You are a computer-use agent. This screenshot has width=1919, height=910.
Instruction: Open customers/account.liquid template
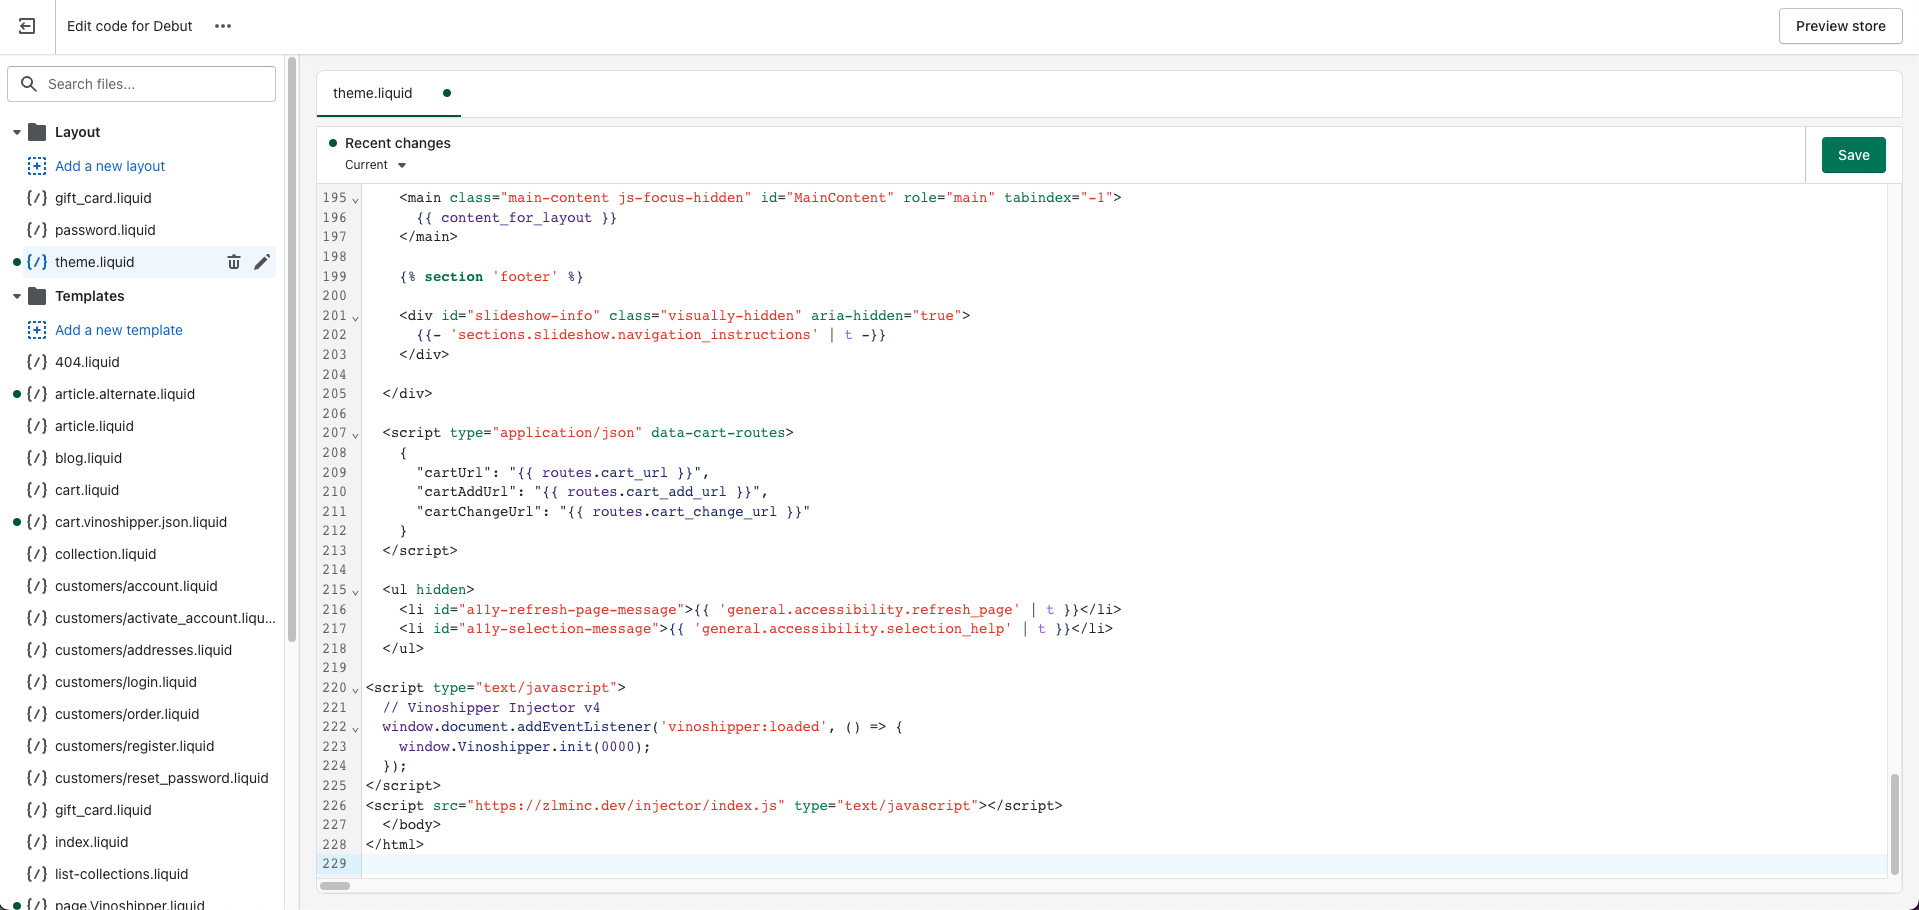coord(136,586)
